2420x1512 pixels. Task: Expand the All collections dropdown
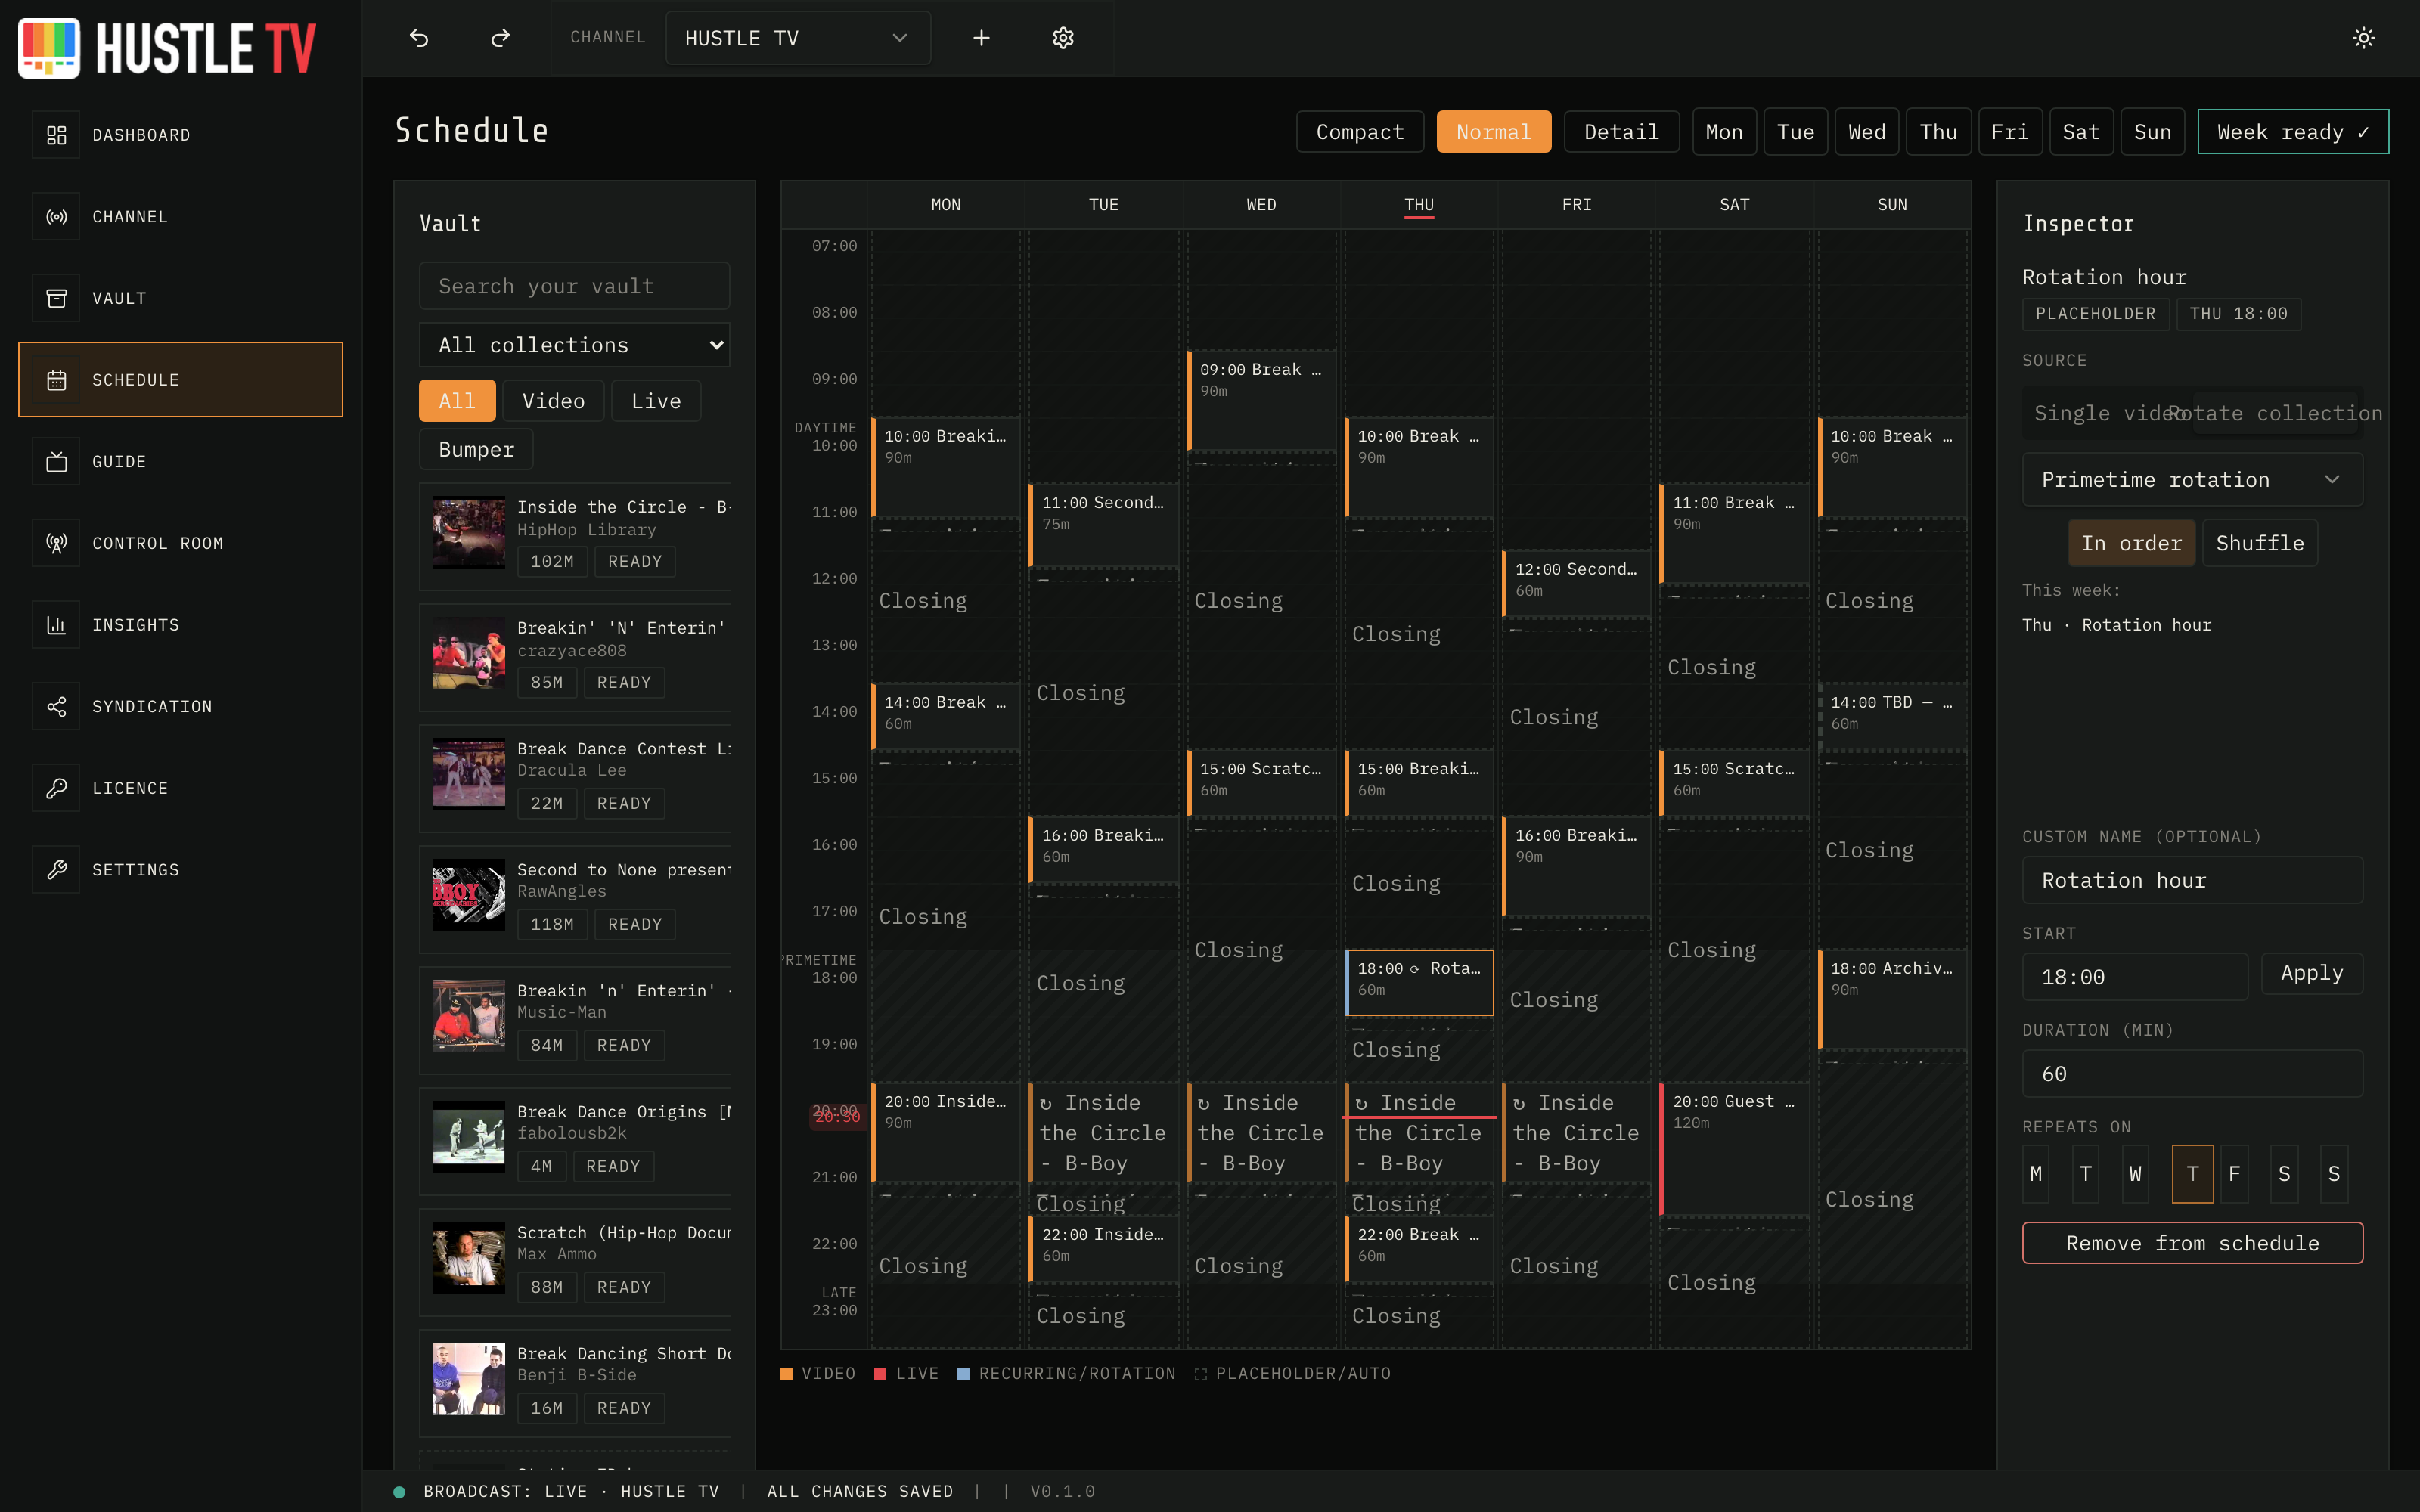click(x=574, y=345)
